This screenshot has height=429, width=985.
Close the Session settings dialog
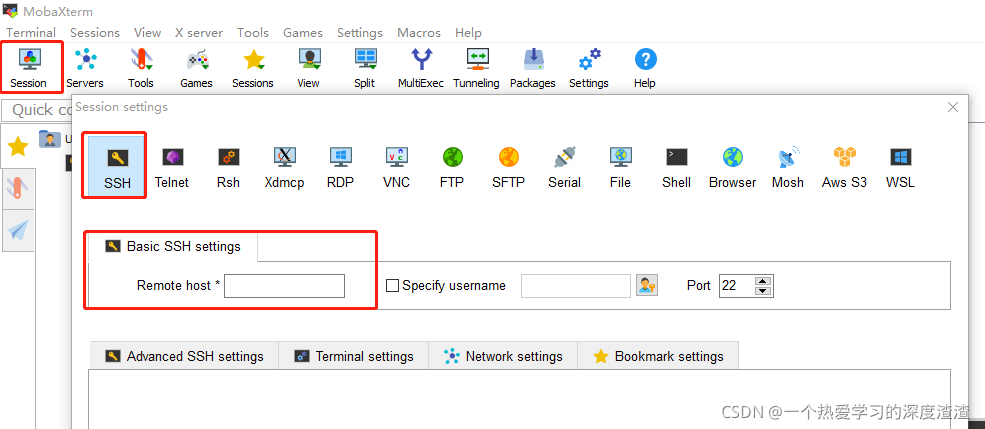[953, 107]
